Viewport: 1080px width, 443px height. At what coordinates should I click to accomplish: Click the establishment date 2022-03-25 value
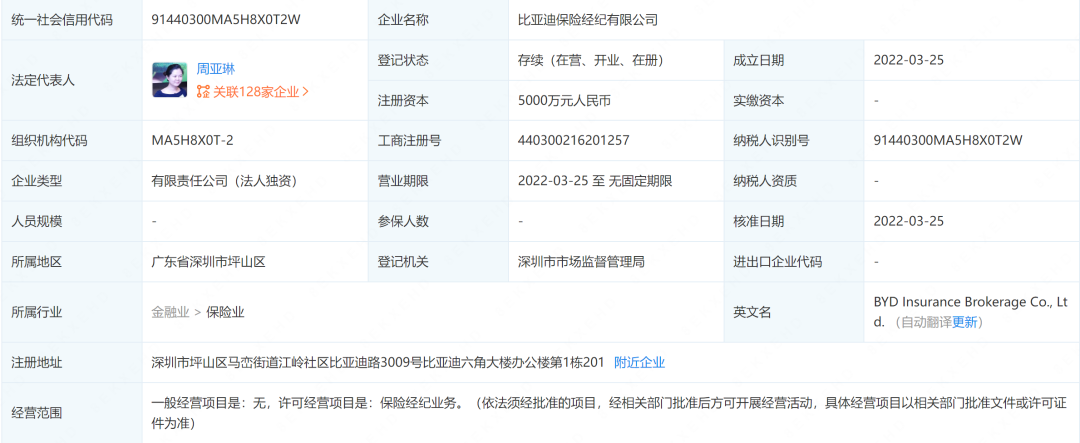click(x=908, y=60)
